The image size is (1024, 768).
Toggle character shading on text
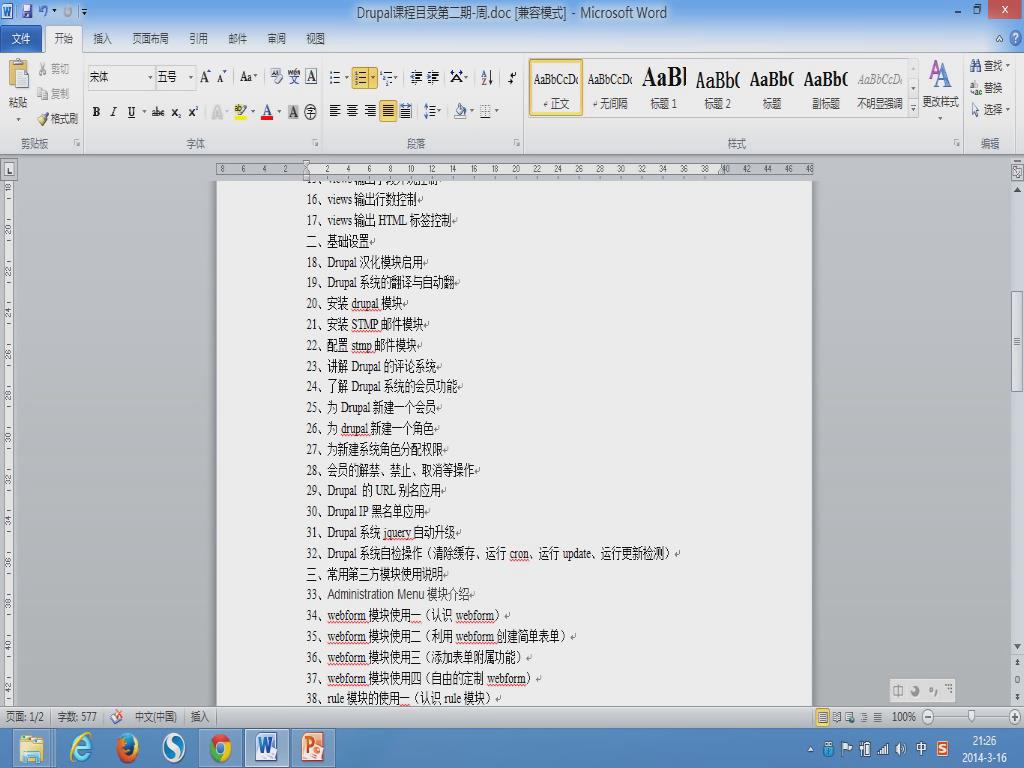[x=293, y=112]
